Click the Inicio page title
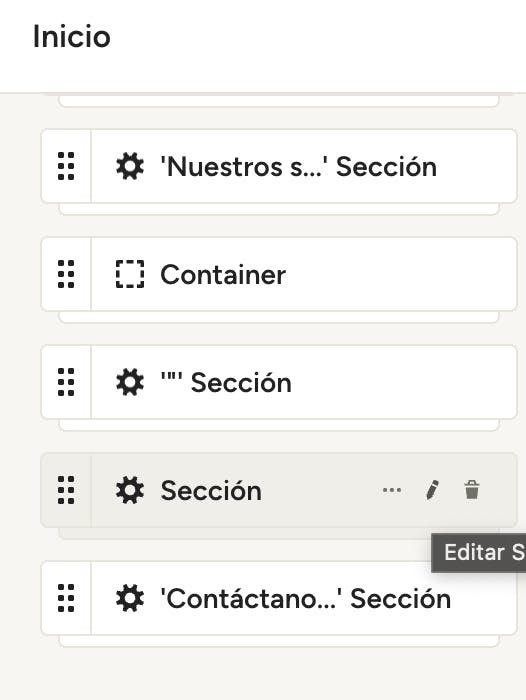This screenshot has width=526, height=700. tap(71, 36)
